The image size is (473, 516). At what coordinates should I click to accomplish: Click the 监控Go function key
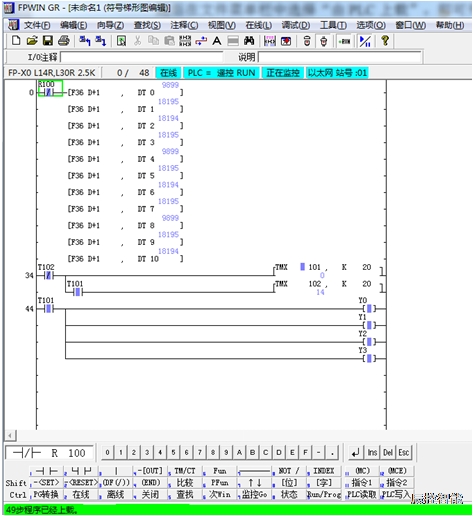(x=254, y=494)
